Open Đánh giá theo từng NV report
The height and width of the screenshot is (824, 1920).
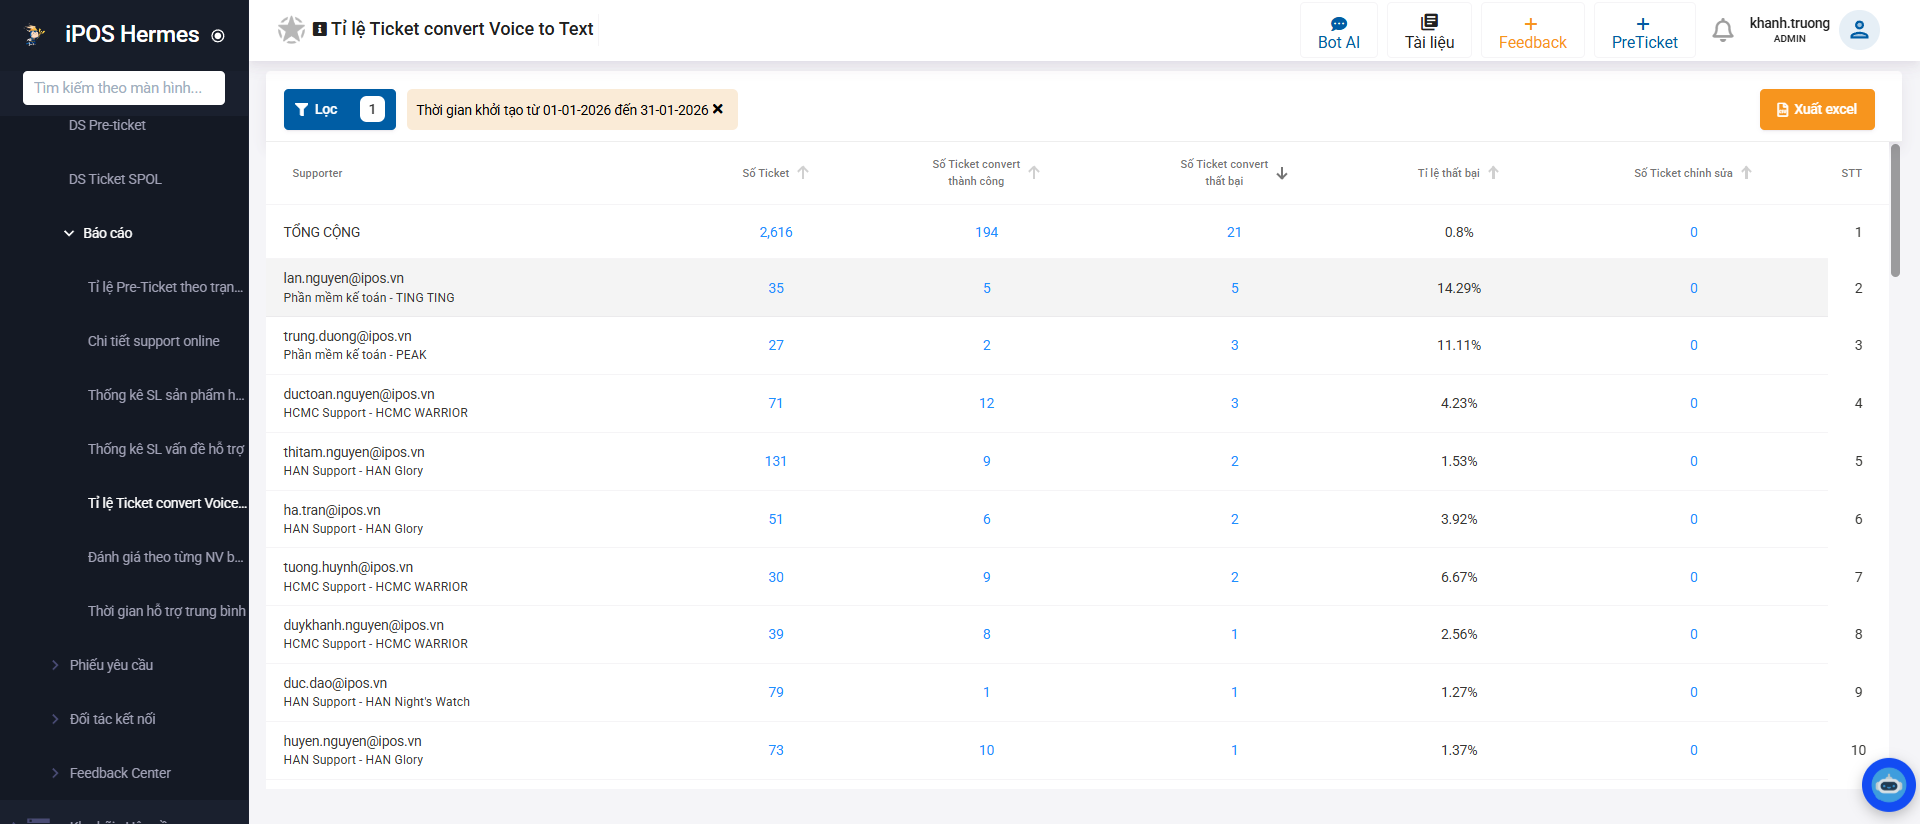(x=165, y=557)
